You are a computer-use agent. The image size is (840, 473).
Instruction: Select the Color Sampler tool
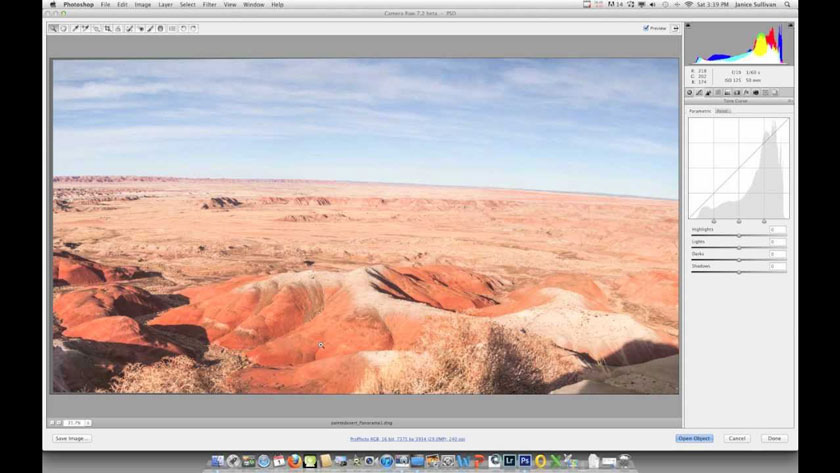click(x=85, y=28)
